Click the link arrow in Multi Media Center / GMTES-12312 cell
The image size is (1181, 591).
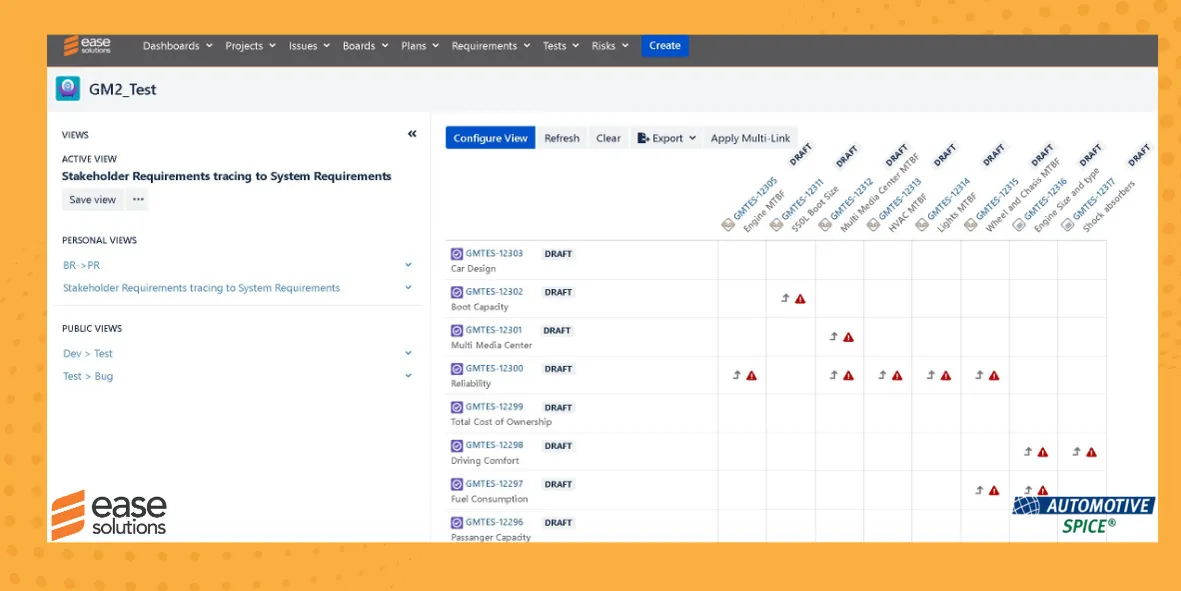click(833, 337)
